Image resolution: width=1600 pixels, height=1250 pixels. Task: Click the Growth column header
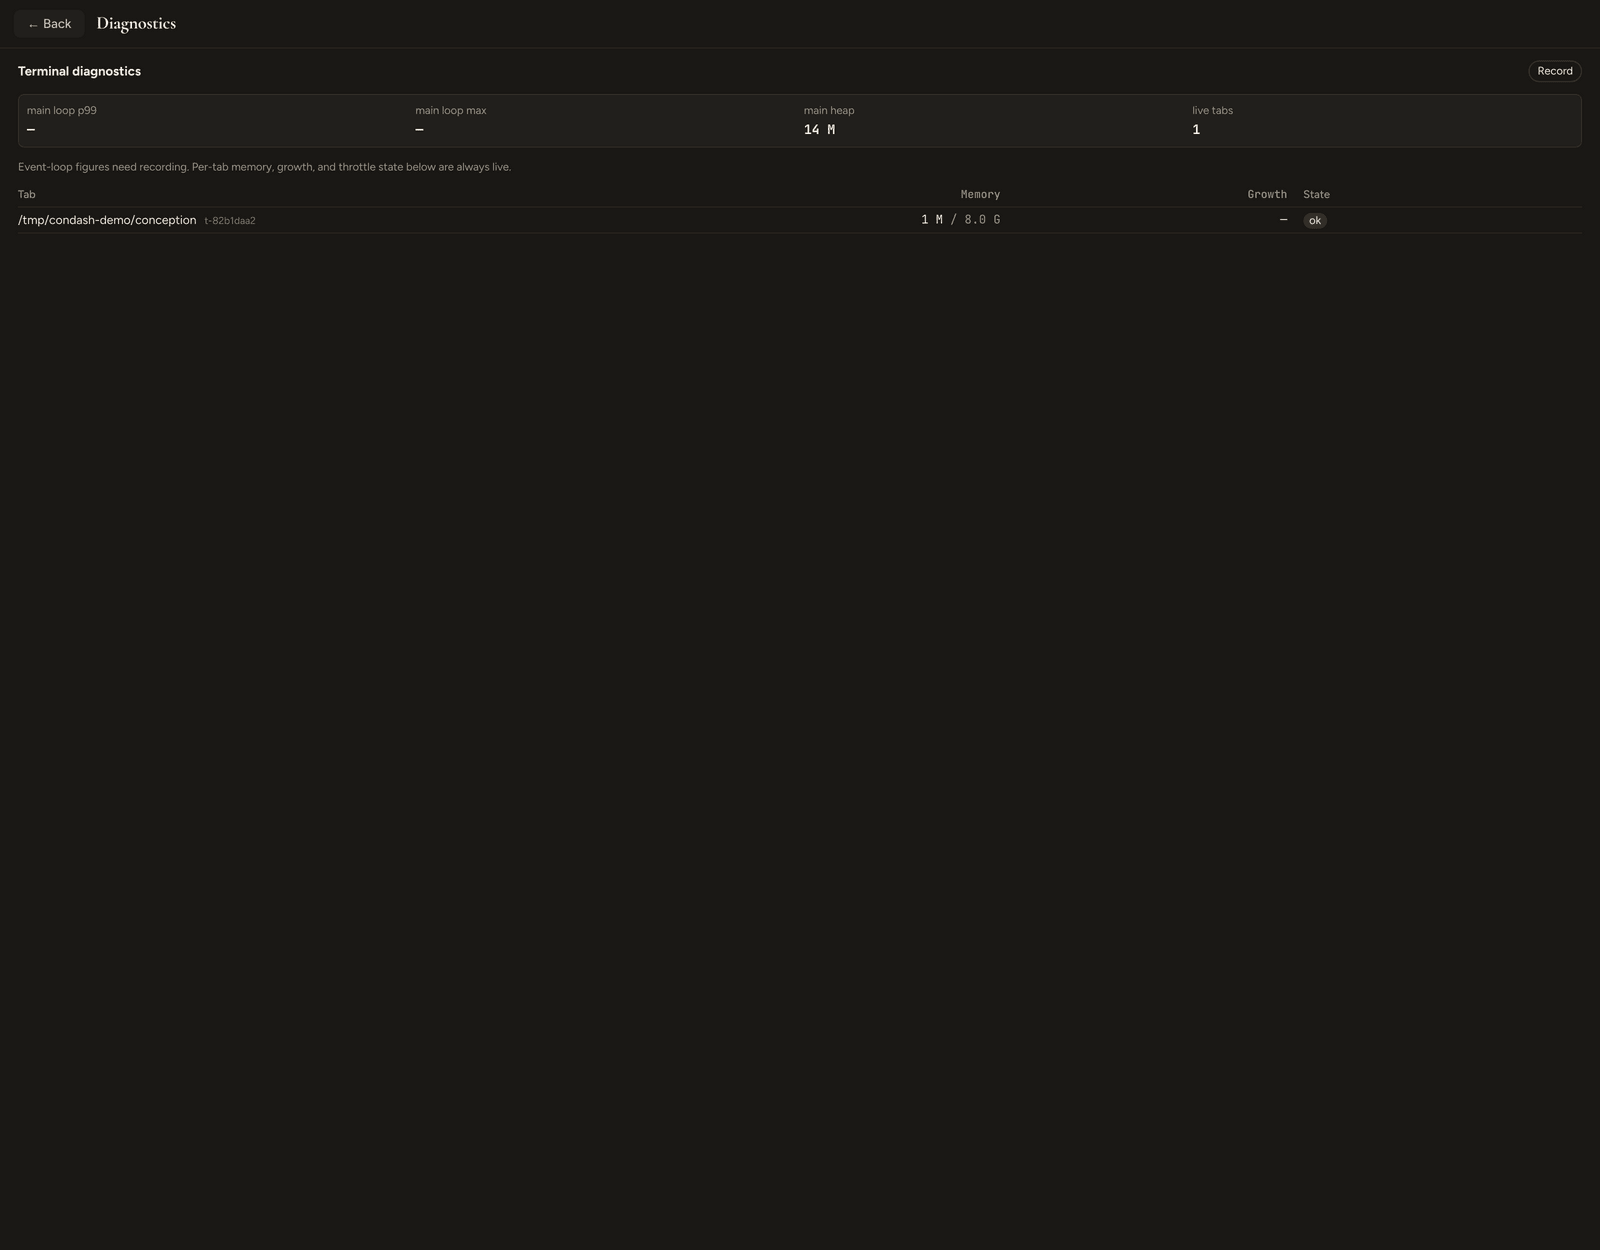click(x=1267, y=194)
